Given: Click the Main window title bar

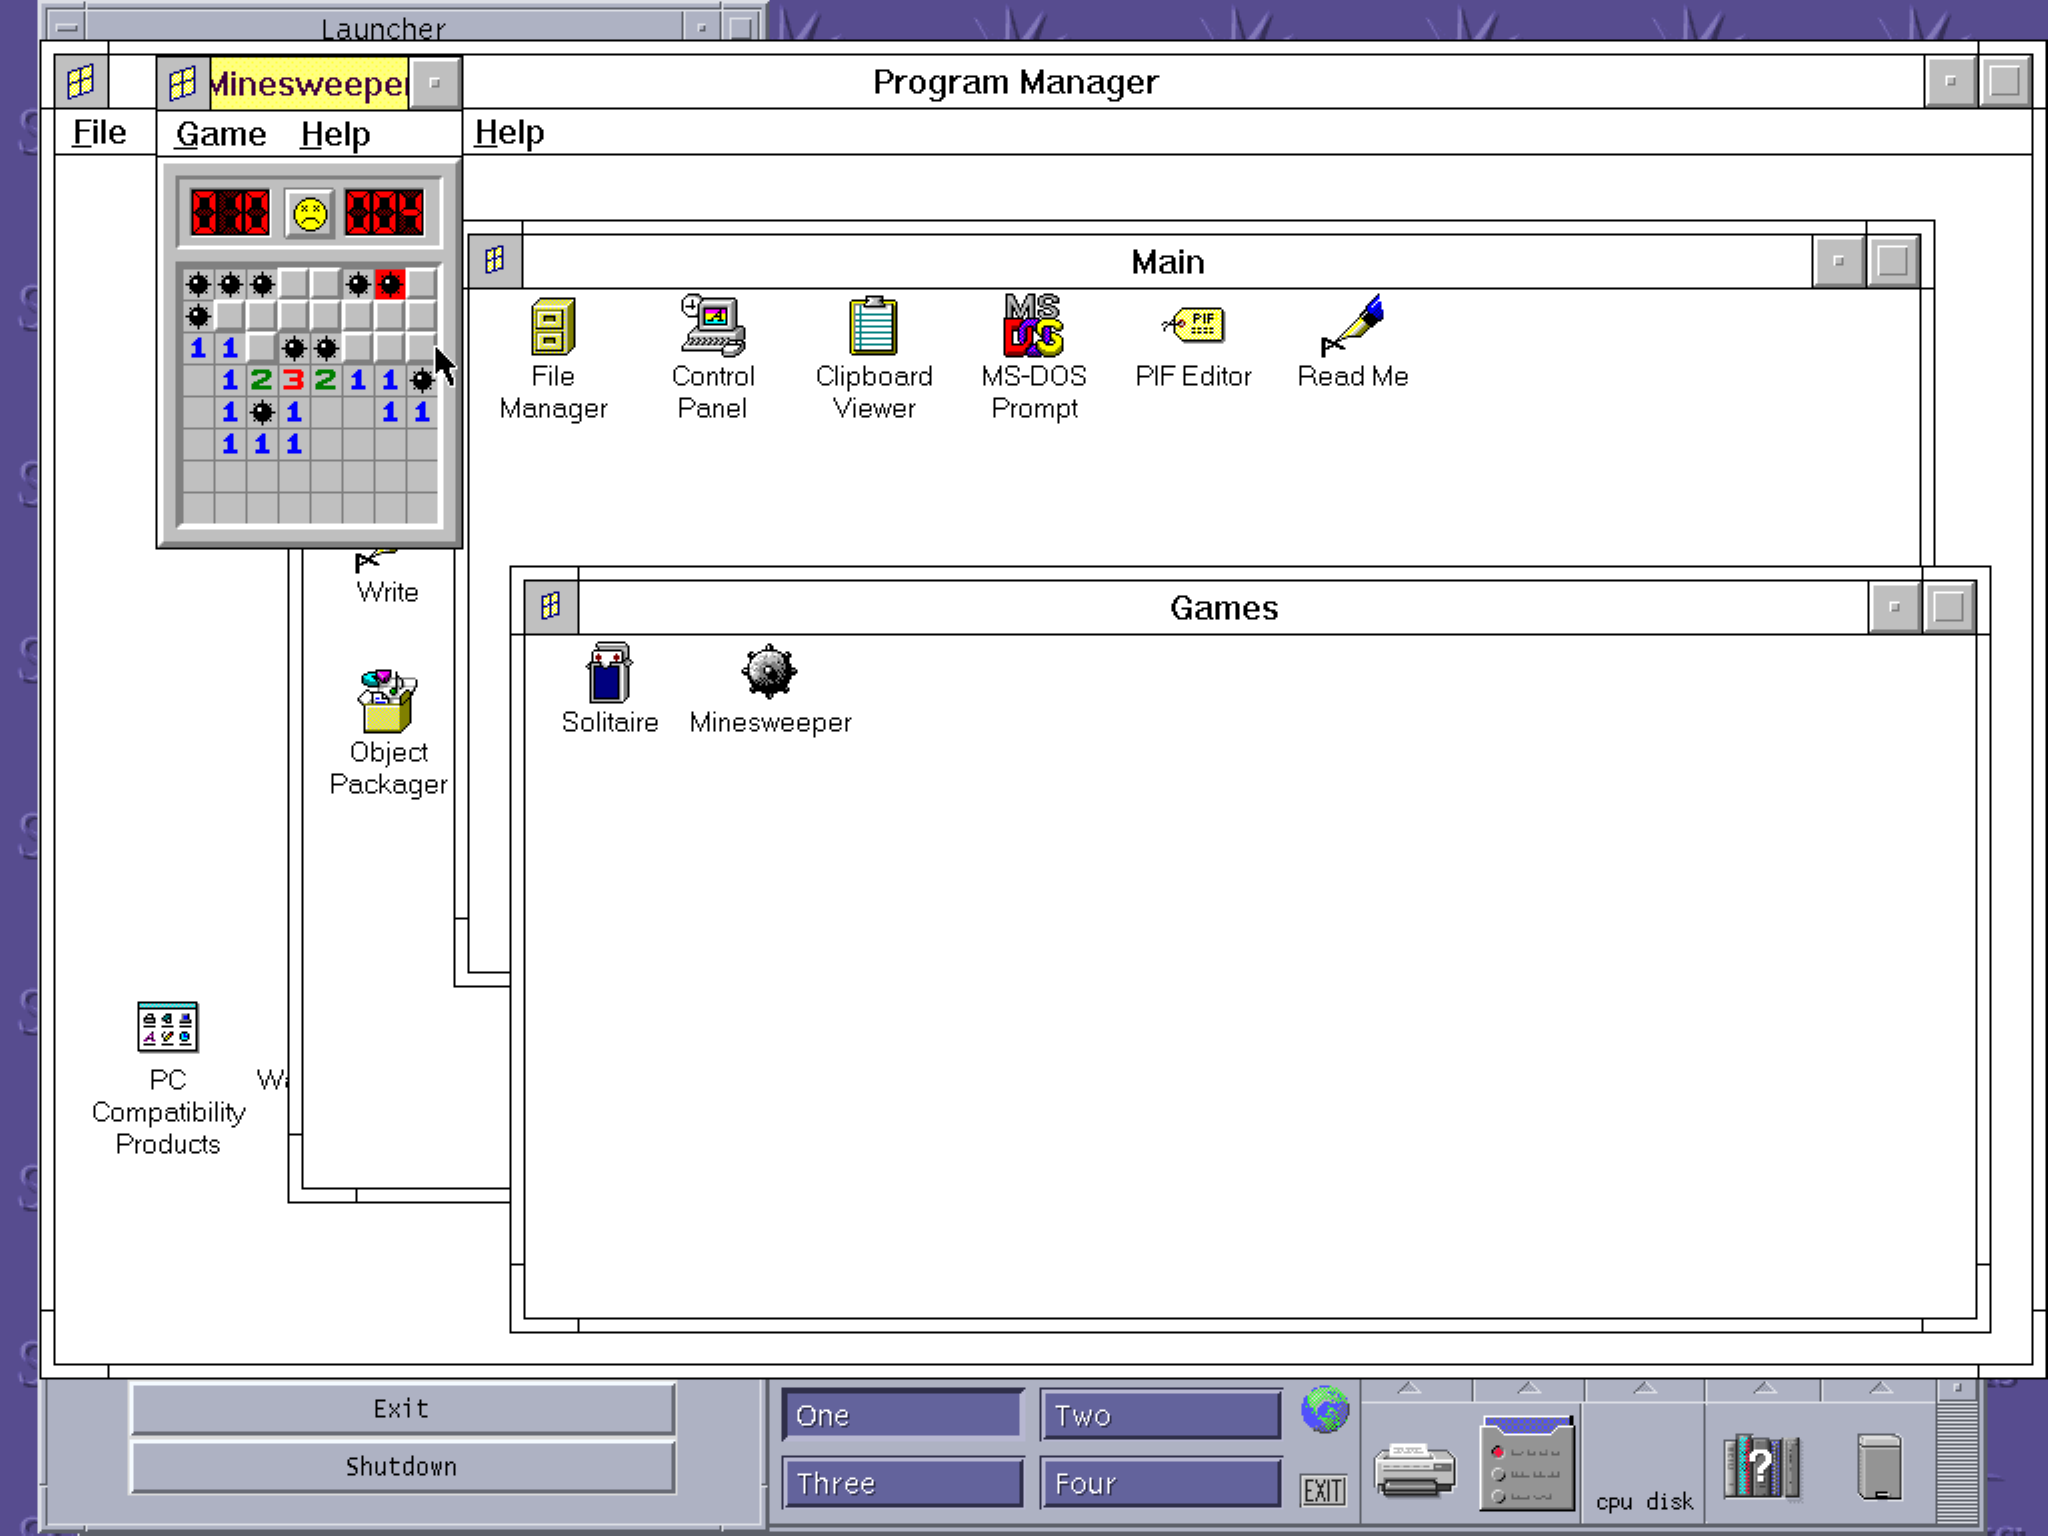Looking at the screenshot, I should click(x=1167, y=261).
